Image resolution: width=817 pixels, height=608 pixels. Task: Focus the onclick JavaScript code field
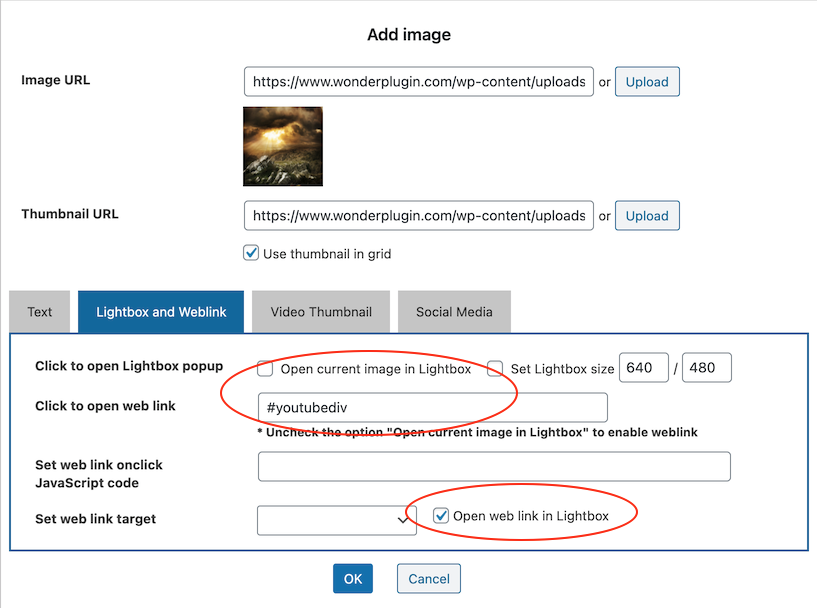(x=494, y=466)
